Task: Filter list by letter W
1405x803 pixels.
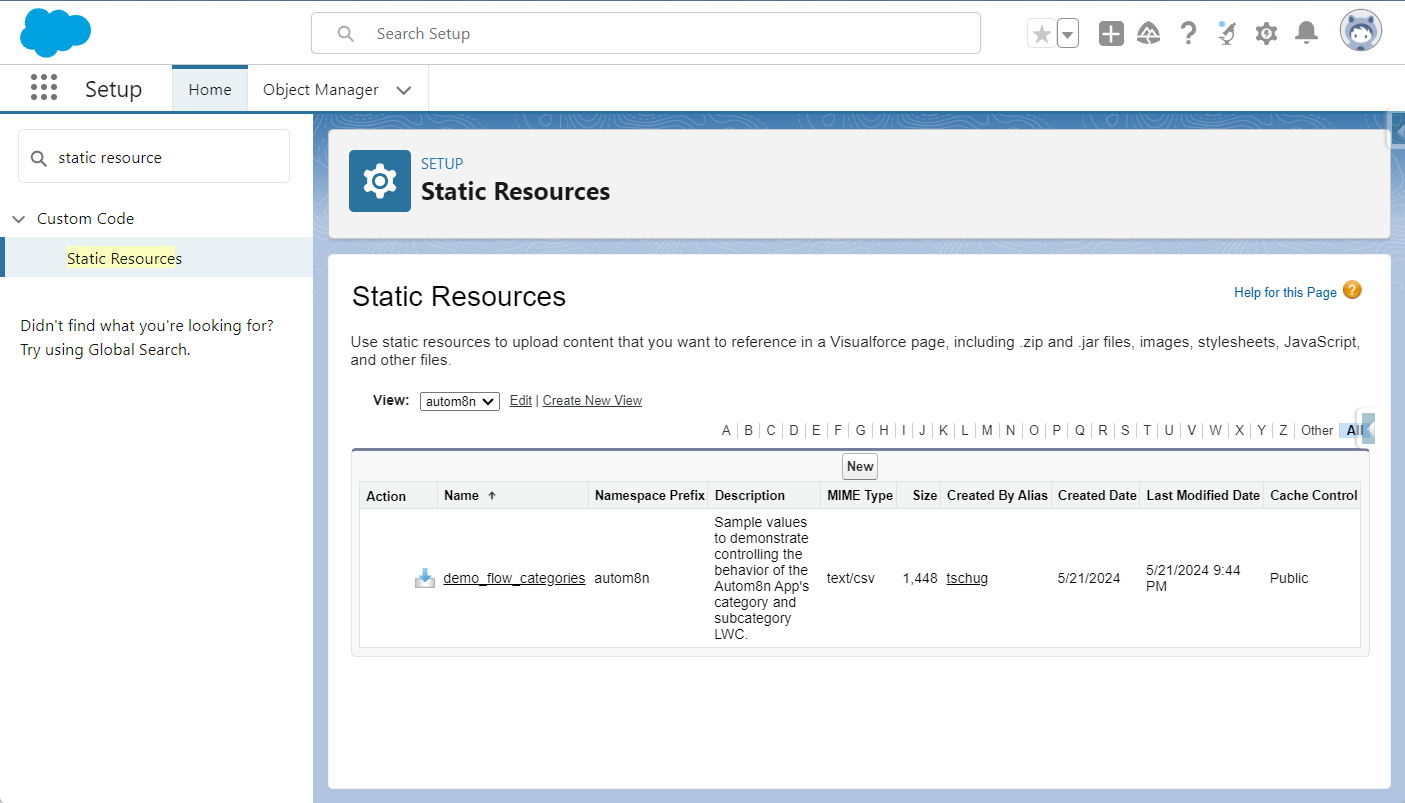Action: (1215, 430)
